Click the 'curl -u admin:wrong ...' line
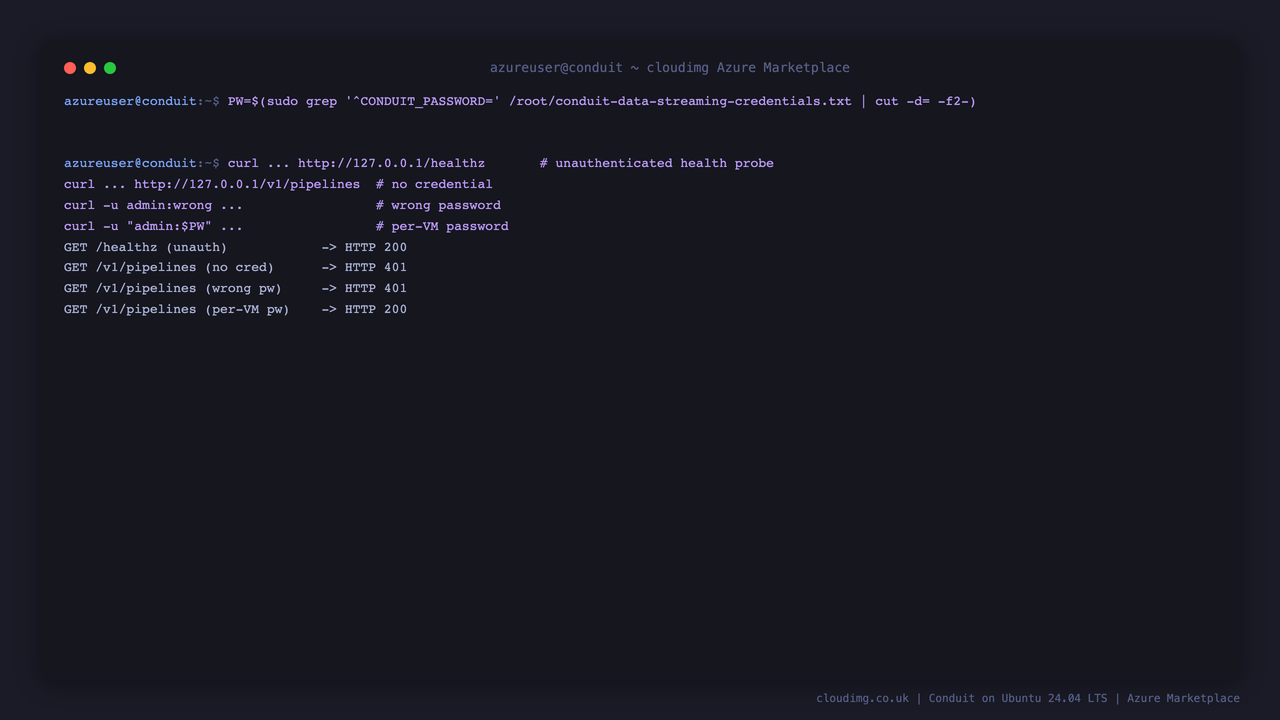 tap(153, 205)
